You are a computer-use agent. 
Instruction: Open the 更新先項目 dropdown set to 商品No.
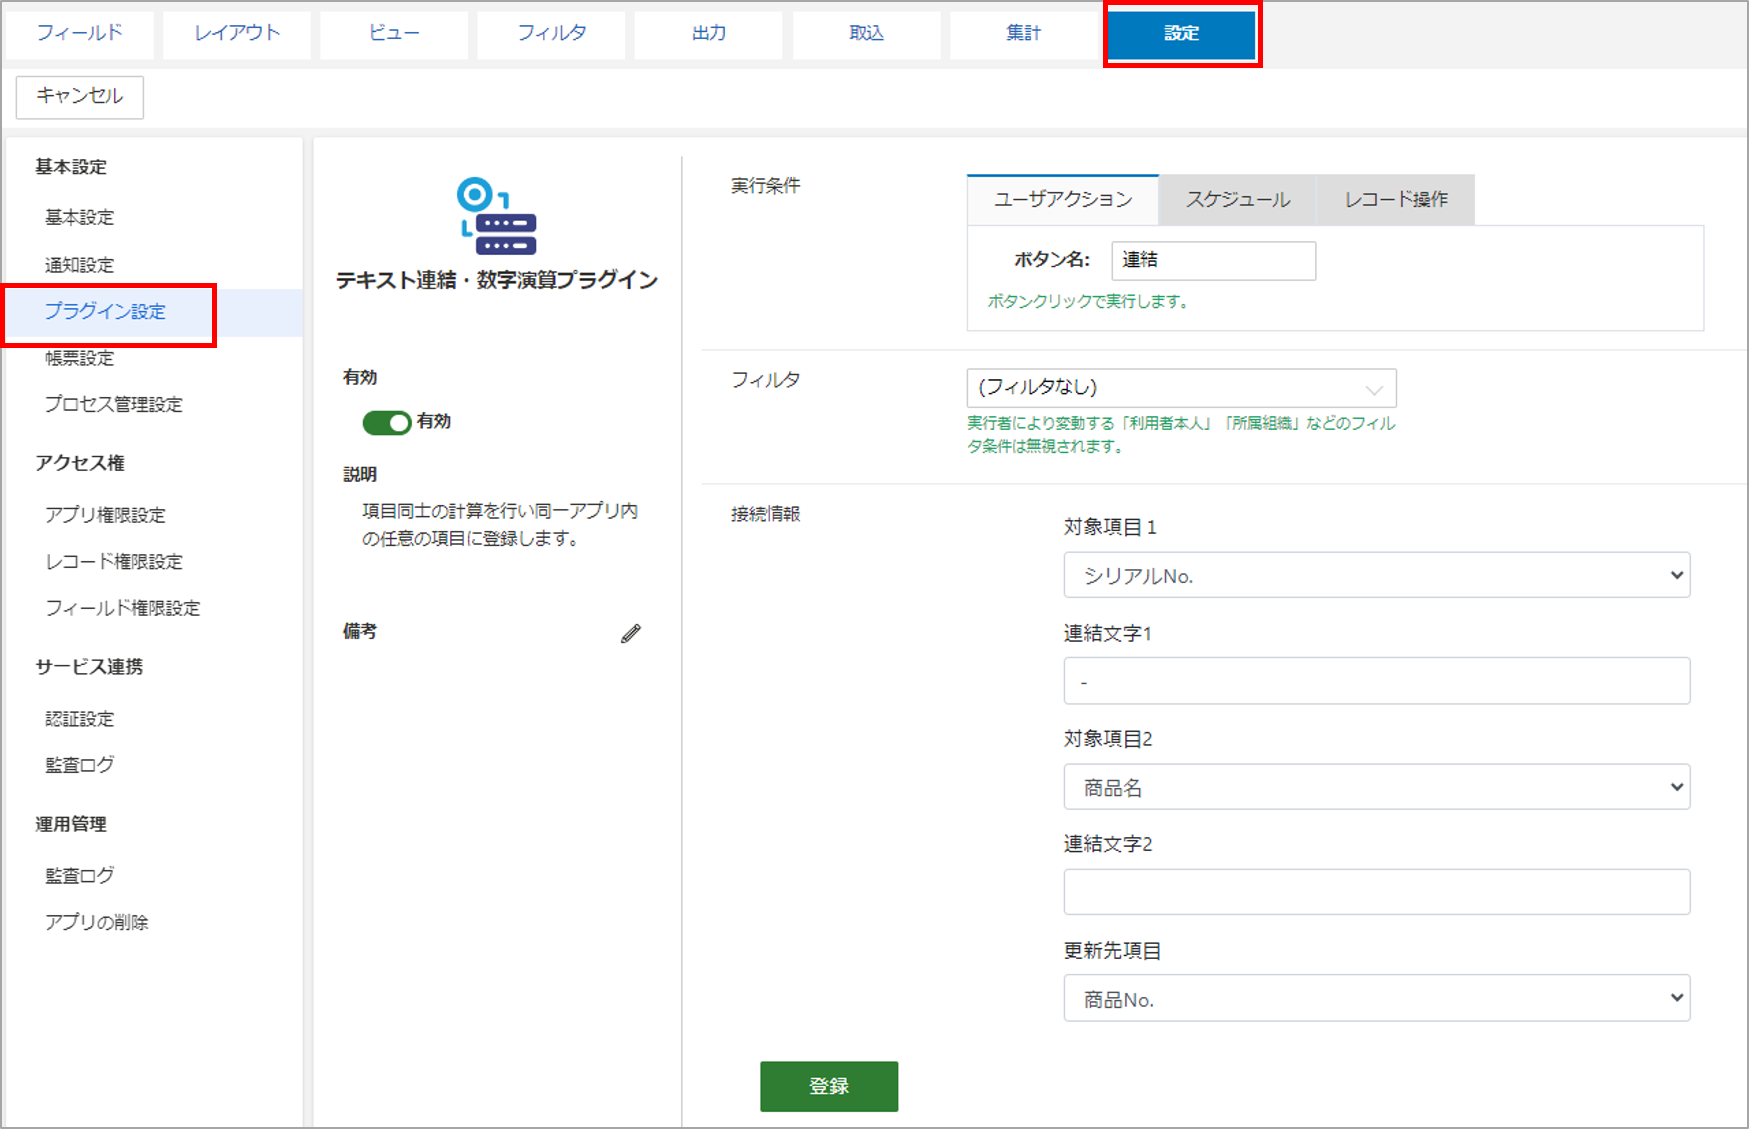point(1377,998)
